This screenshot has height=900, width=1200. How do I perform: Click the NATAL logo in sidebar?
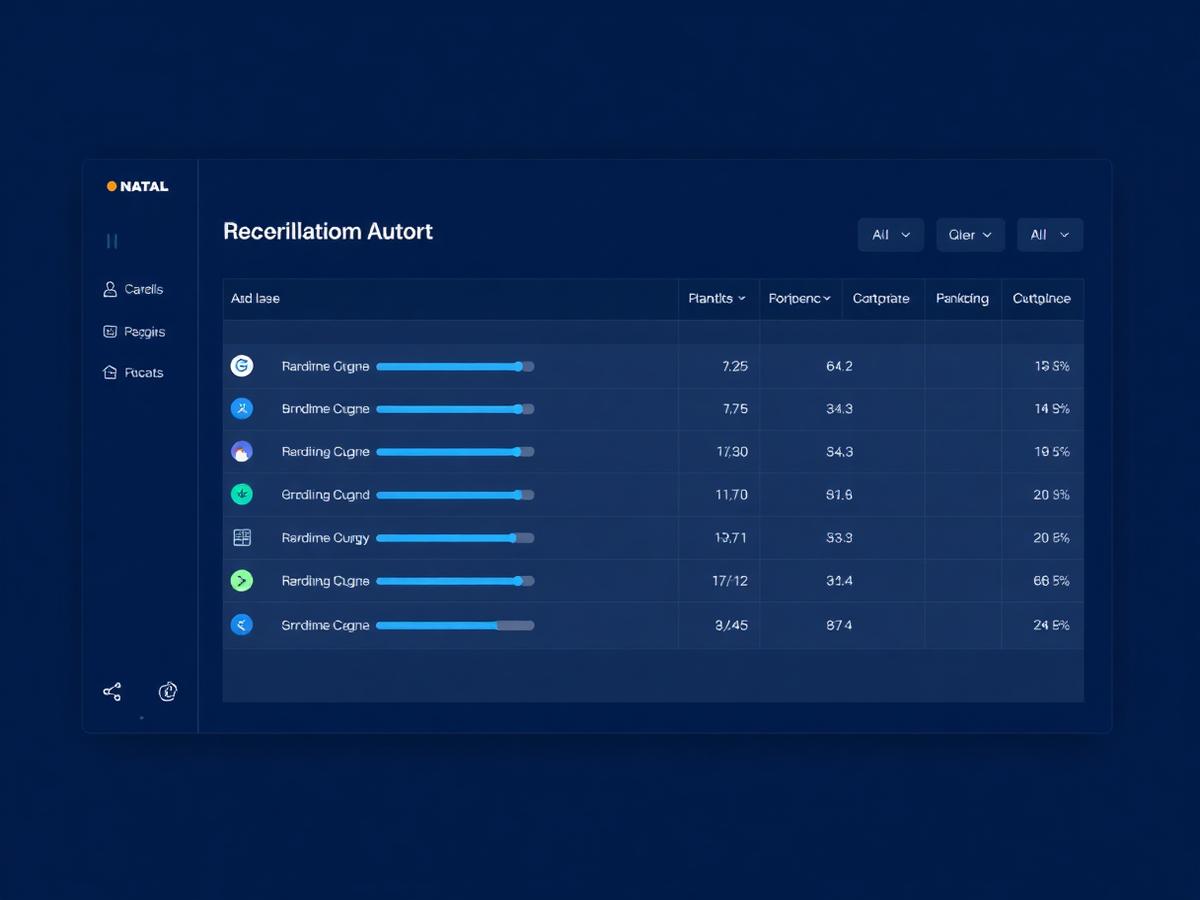click(x=138, y=186)
